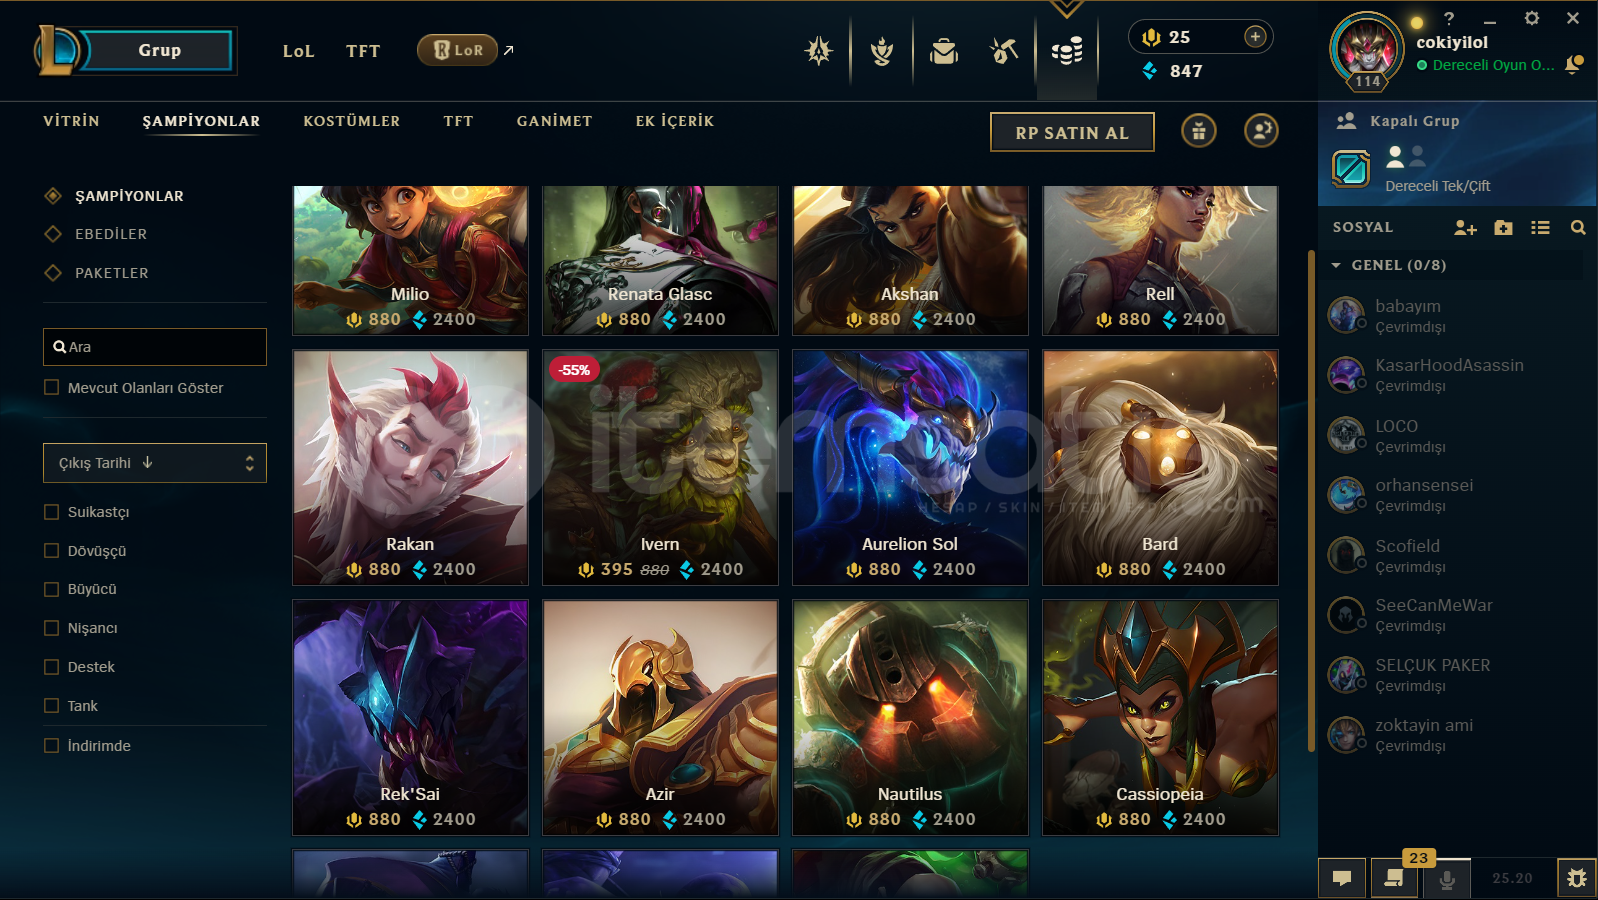Image resolution: width=1598 pixels, height=900 pixels.
Task: Open the gift center icon
Action: click(1199, 131)
